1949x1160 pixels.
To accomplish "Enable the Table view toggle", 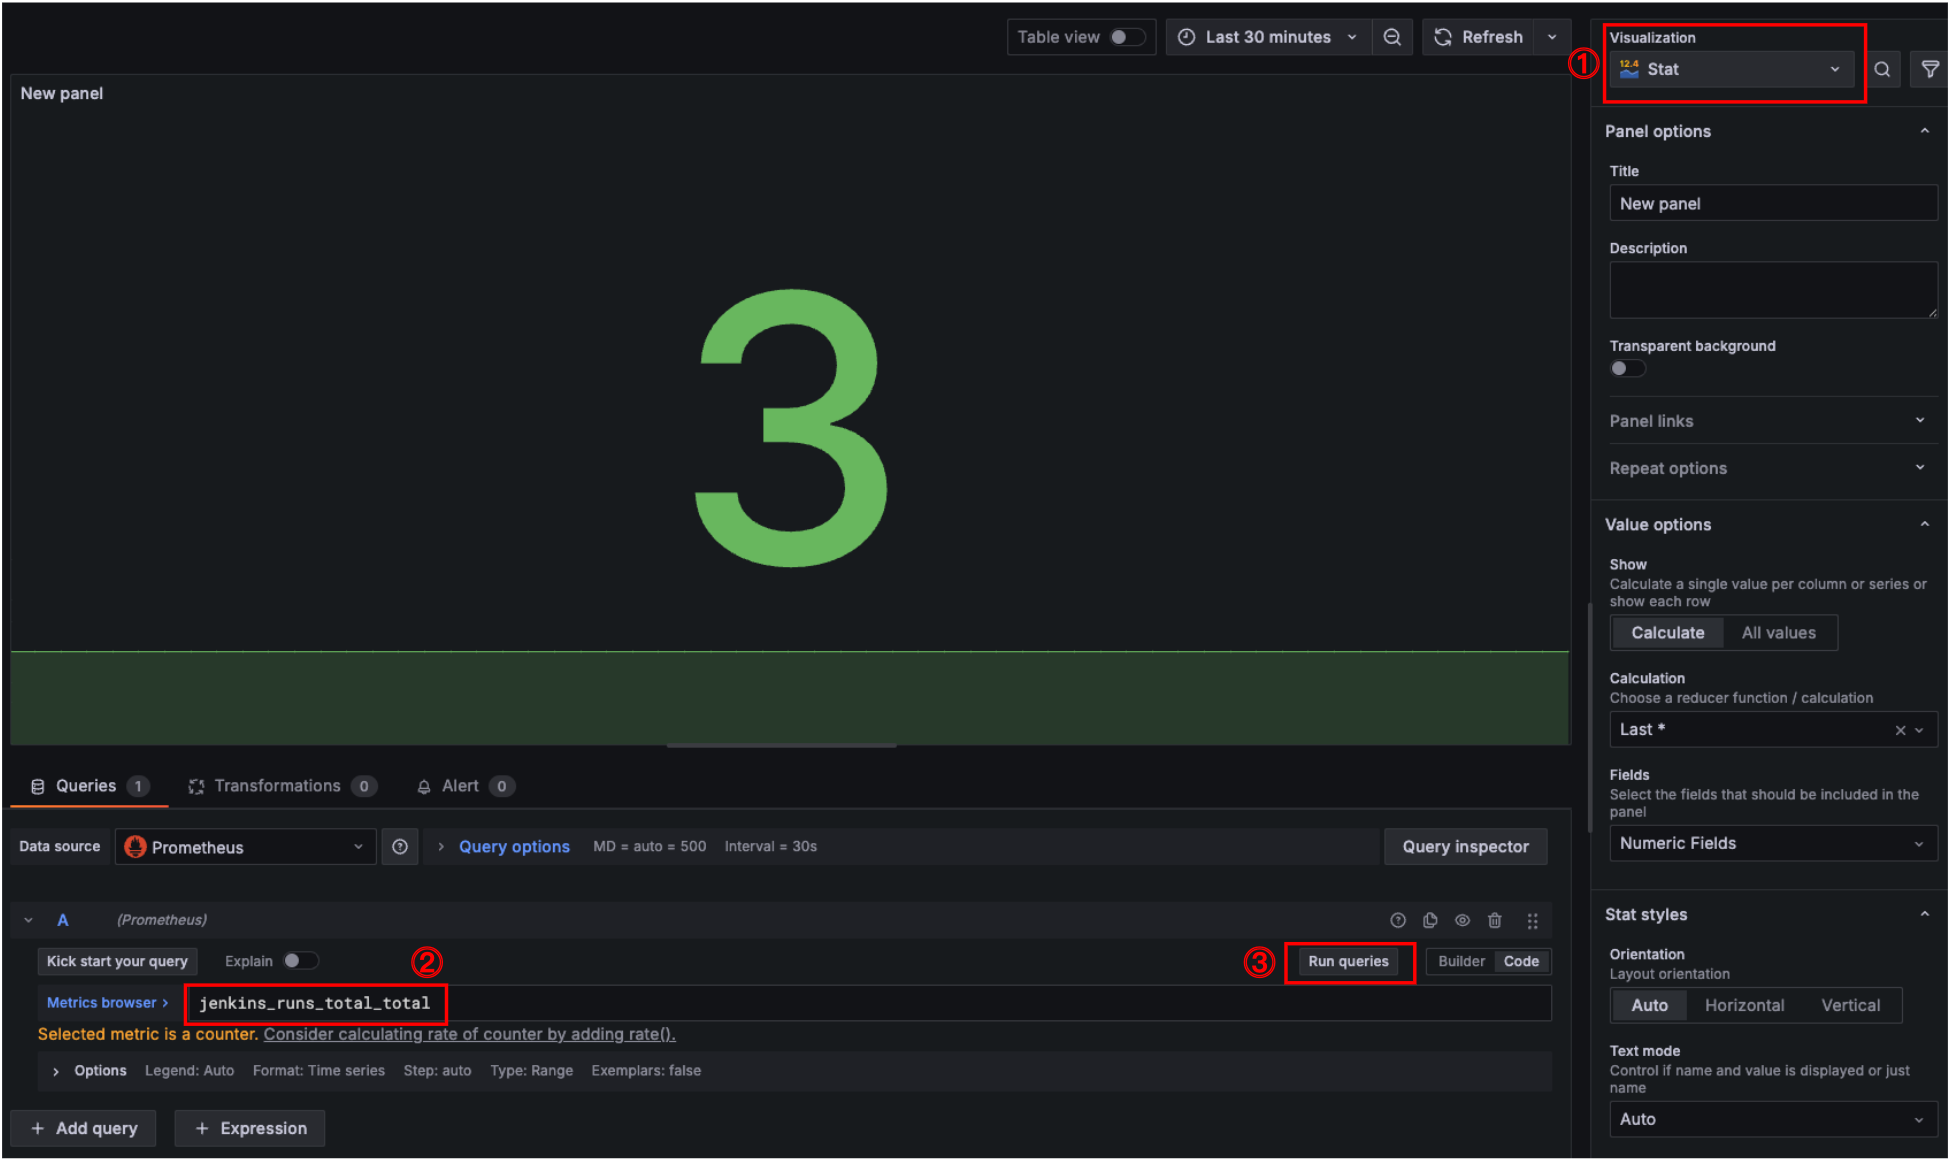I will pyautogui.click(x=1126, y=37).
